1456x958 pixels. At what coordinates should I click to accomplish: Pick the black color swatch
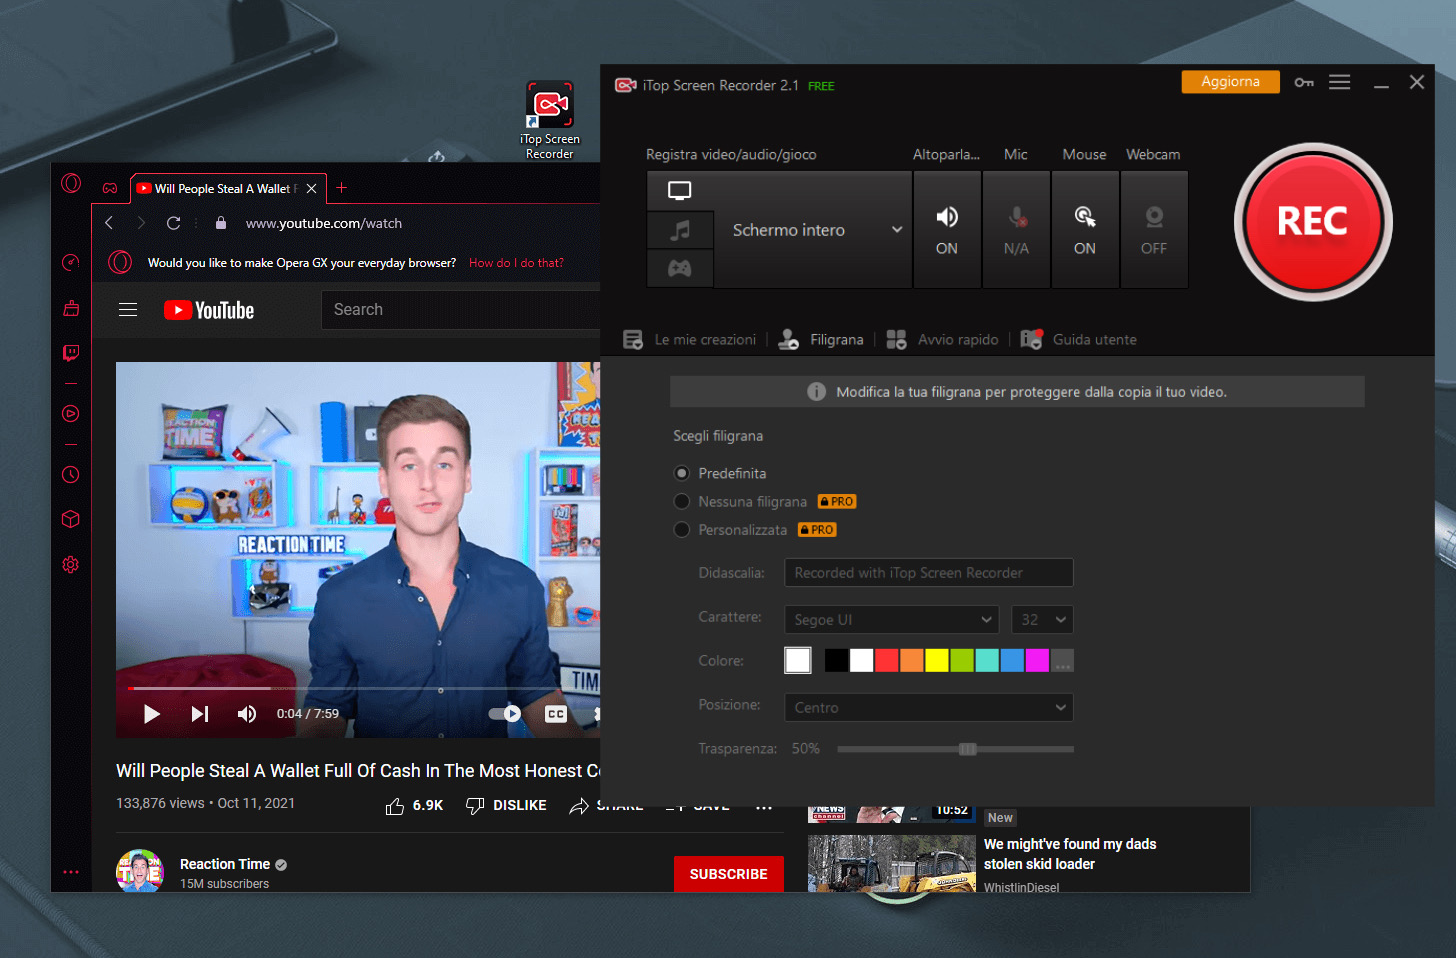pyautogui.click(x=836, y=660)
